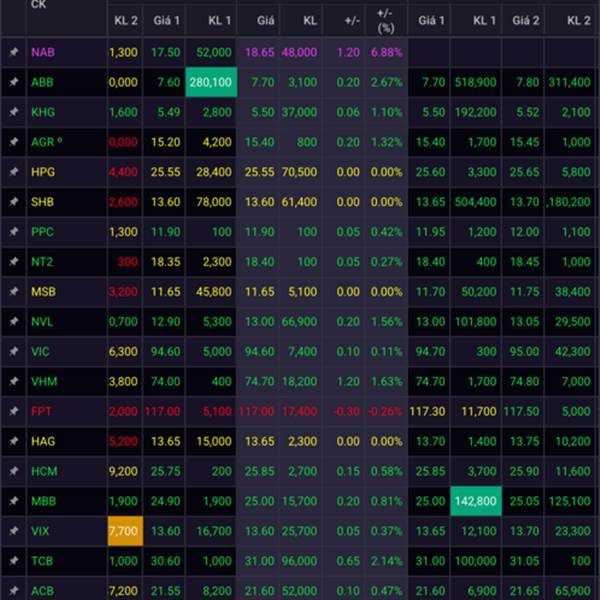Toggle the VIX pin icon
The height and width of the screenshot is (600, 600).
pos(14,531)
